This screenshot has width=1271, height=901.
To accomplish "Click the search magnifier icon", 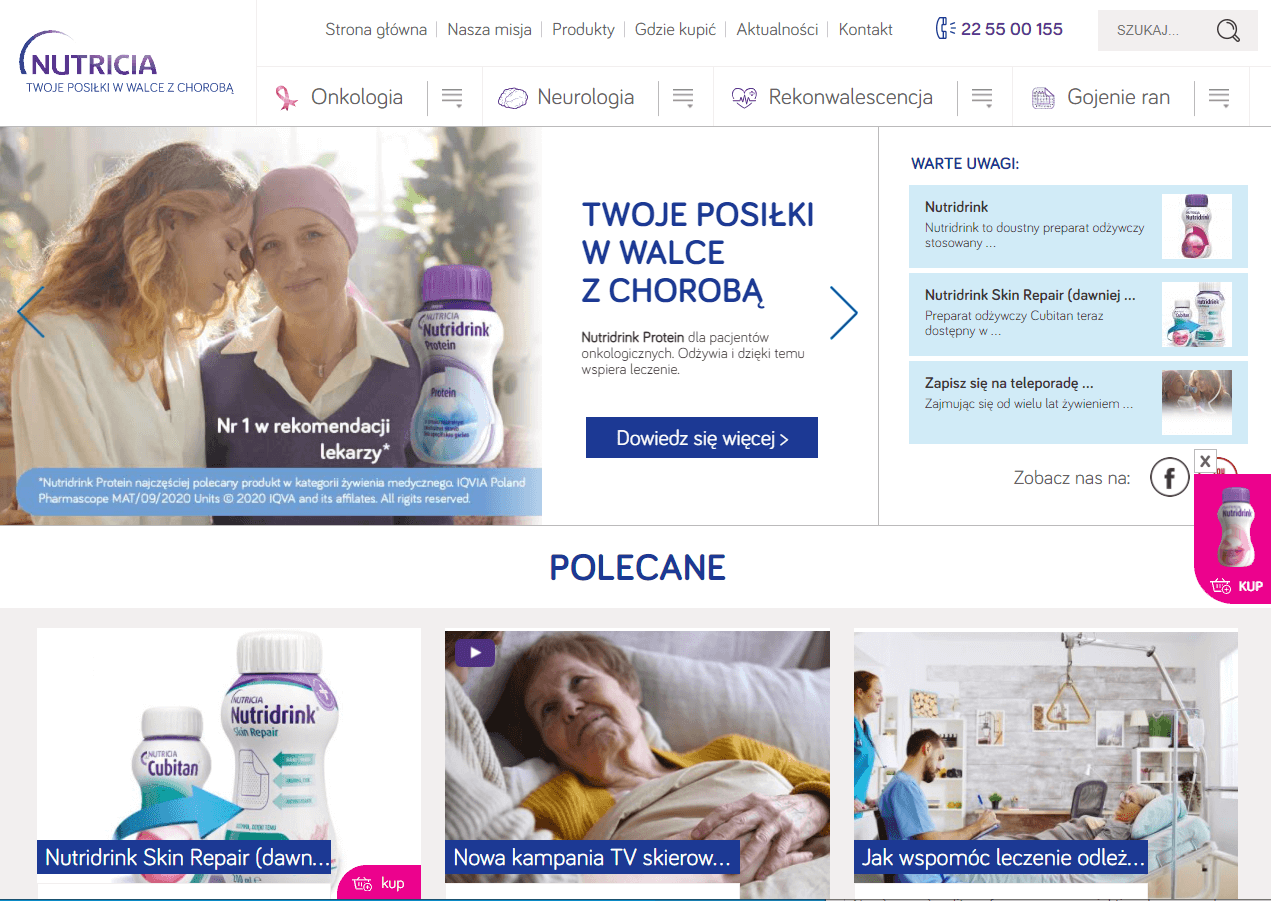I will [1228, 31].
